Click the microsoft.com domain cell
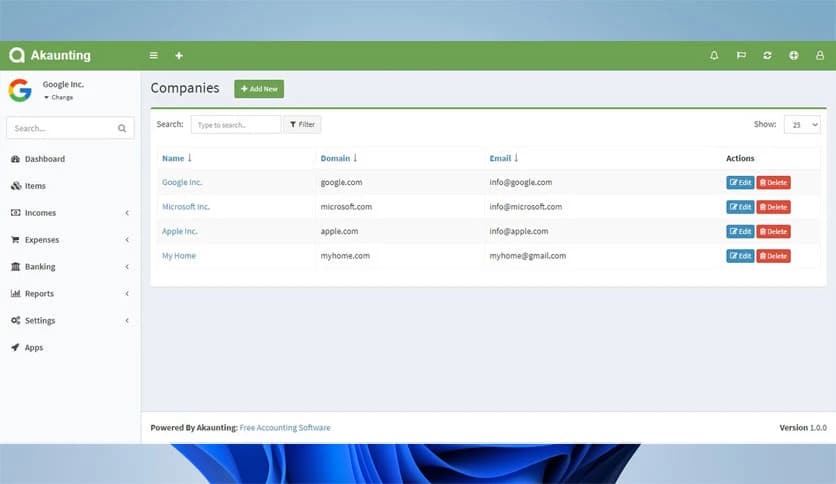Viewport: 836px width, 484px height. 346,207
